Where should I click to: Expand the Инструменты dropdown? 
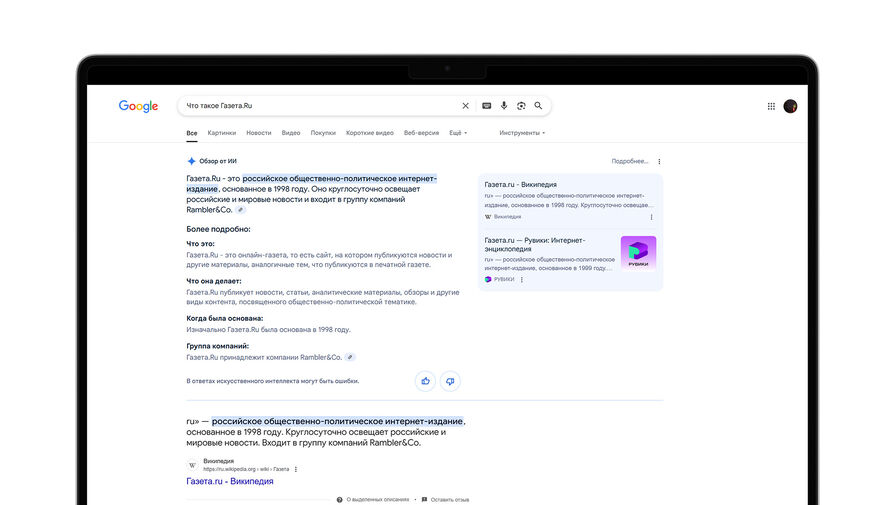point(522,133)
